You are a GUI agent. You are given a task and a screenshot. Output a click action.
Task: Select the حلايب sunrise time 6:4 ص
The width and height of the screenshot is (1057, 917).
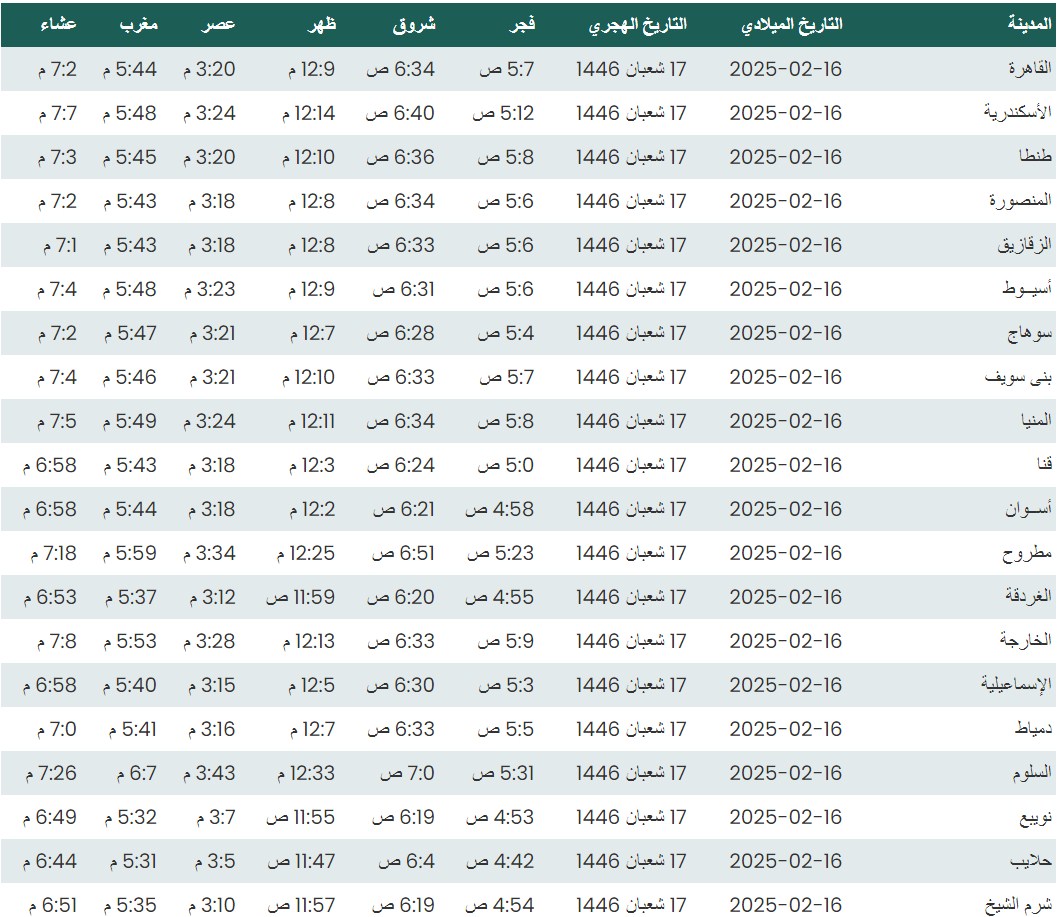(x=403, y=861)
